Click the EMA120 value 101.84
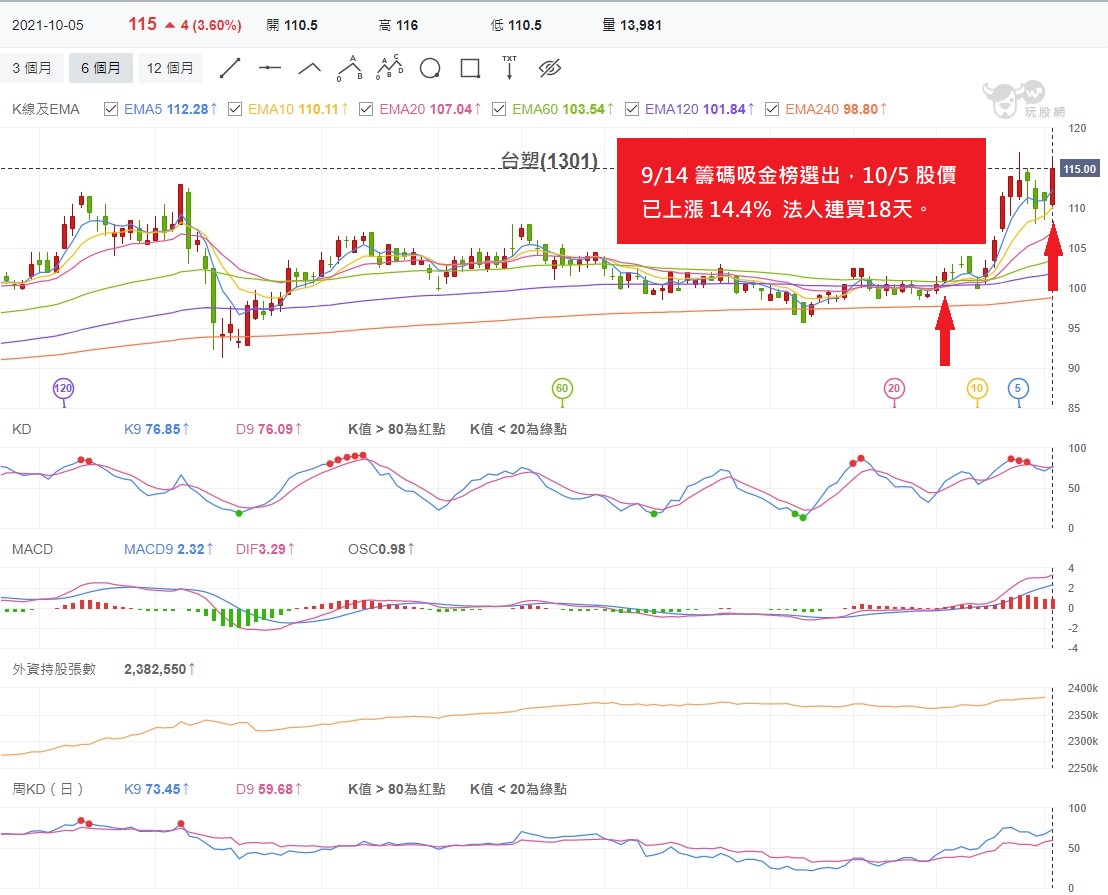Viewport: 1108px width, 895px height. (x=724, y=109)
